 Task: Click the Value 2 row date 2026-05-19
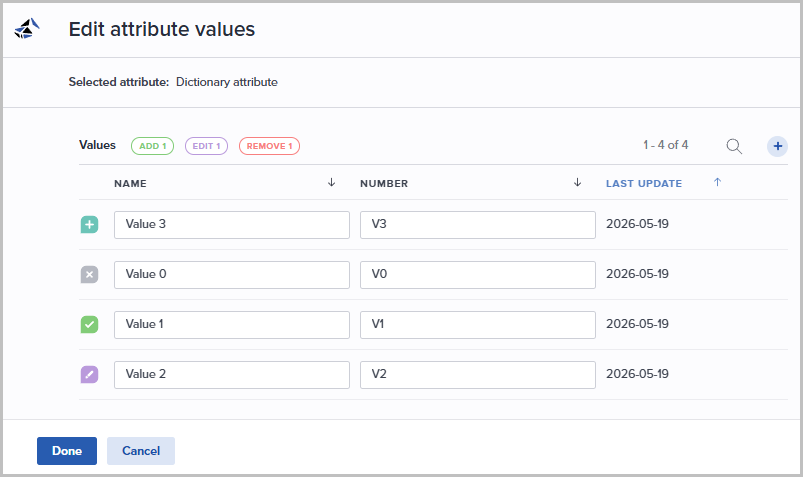pos(638,374)
